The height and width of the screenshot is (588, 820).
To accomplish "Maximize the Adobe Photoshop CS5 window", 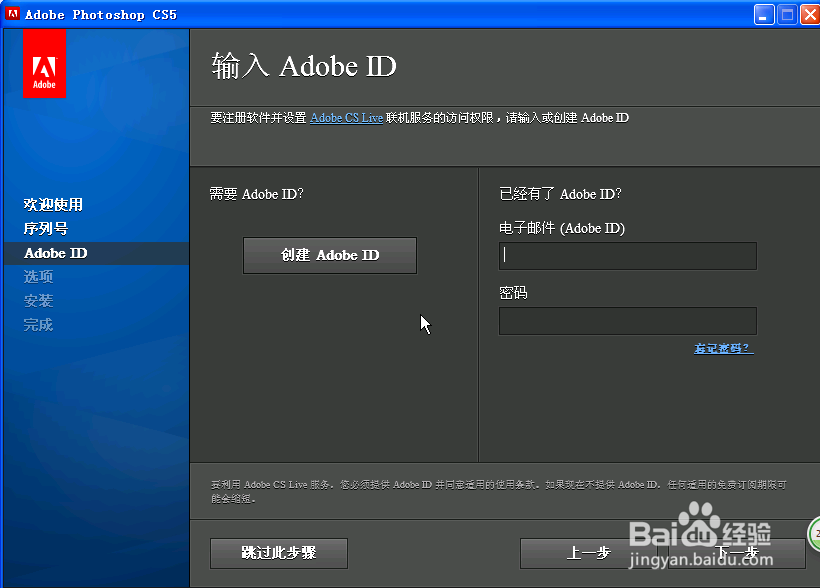I will coord(787,15).
